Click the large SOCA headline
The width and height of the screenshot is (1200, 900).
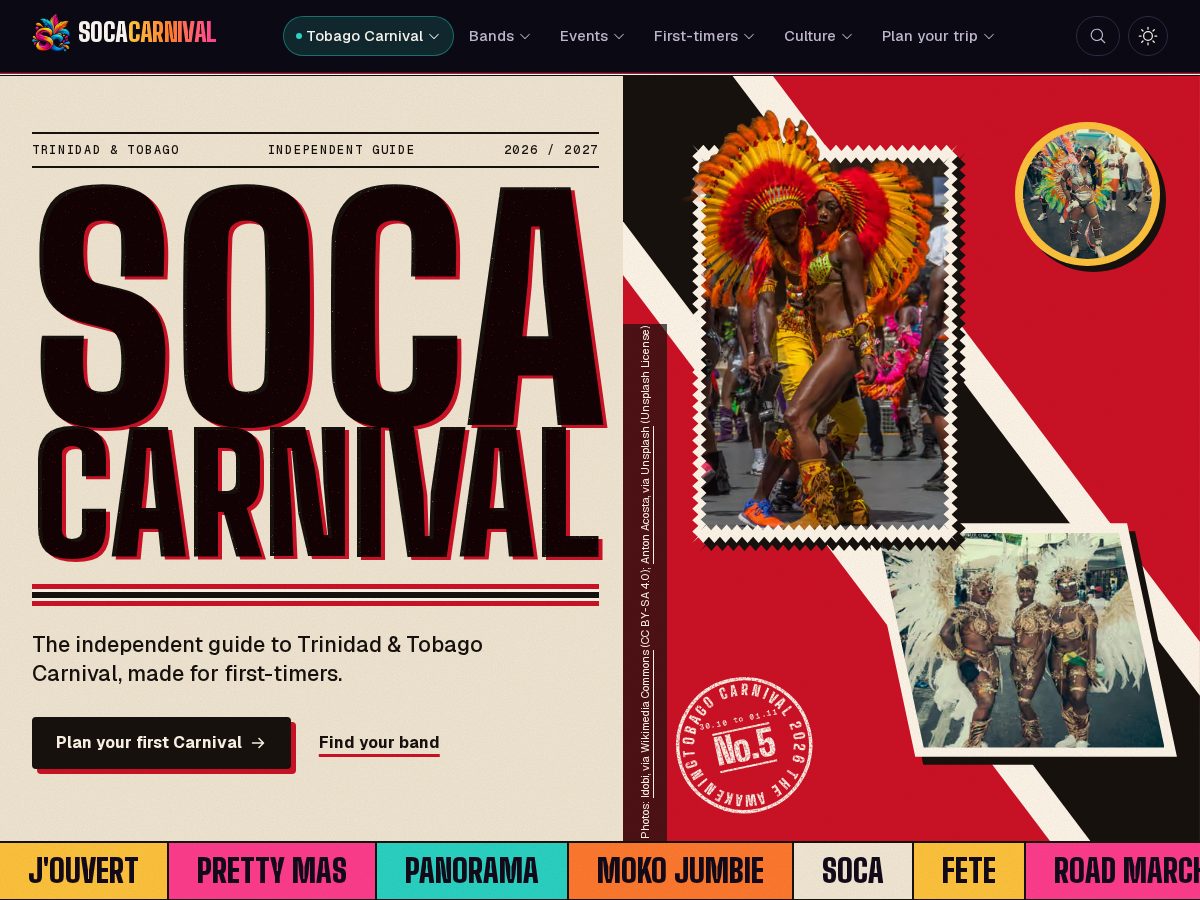coord(320,306)
